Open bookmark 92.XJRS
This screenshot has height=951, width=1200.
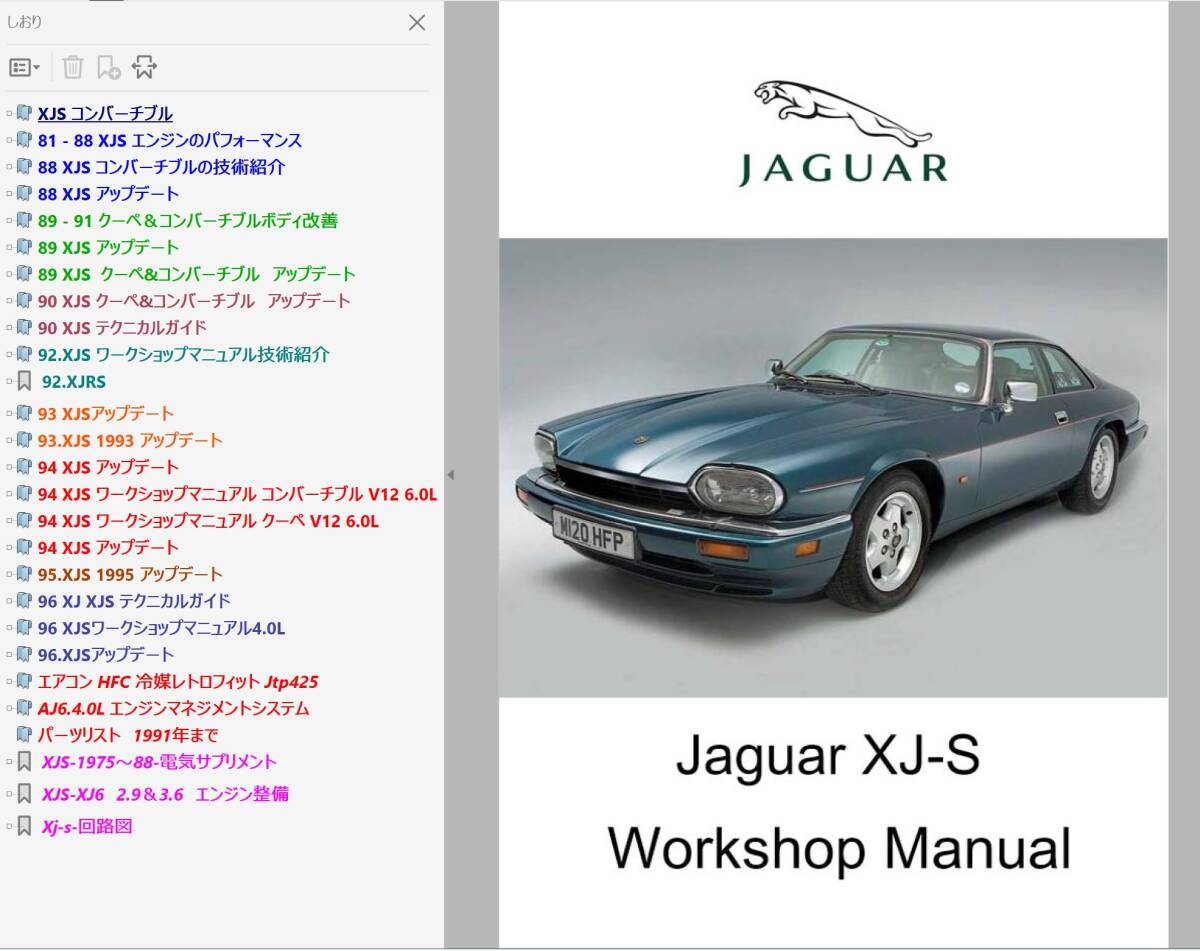(x=74, y=382)
